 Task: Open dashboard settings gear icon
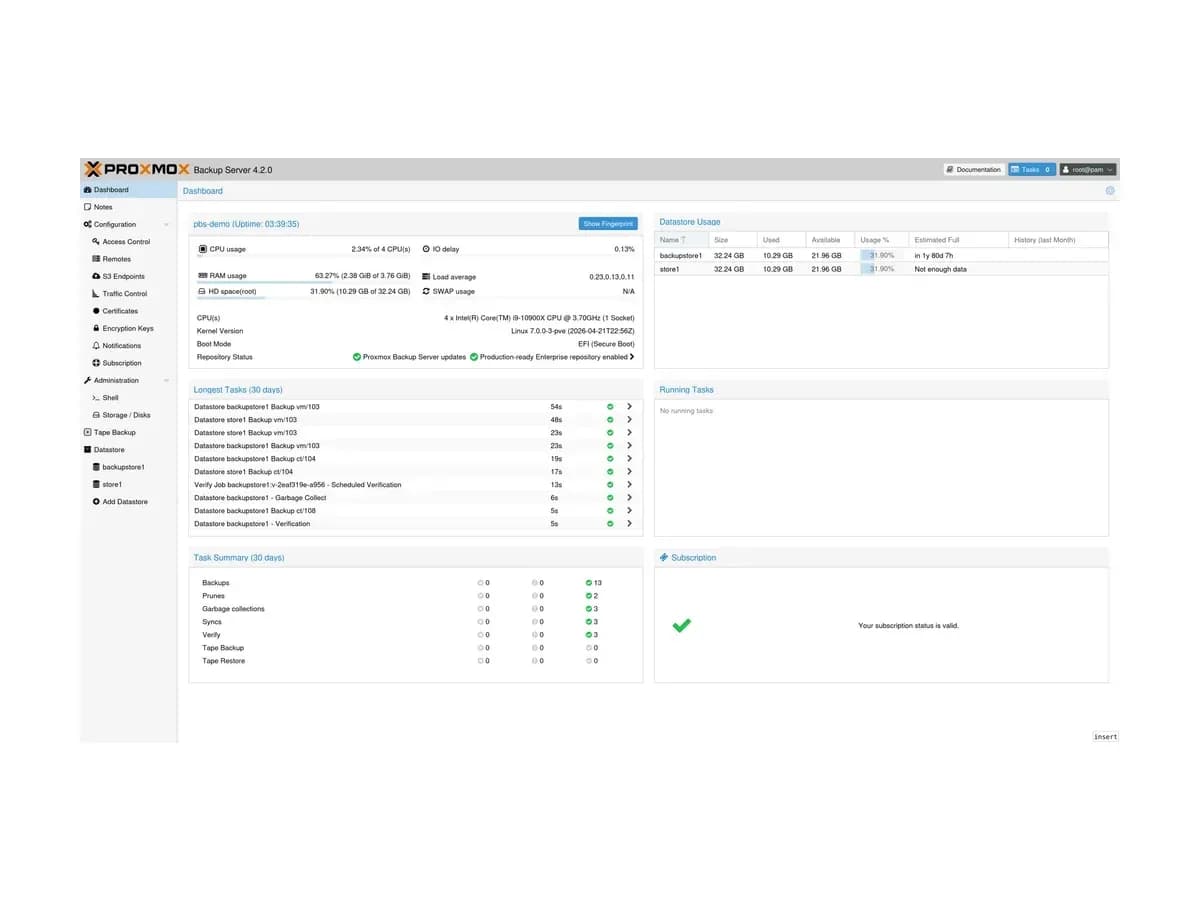(x=1110, y=191)
